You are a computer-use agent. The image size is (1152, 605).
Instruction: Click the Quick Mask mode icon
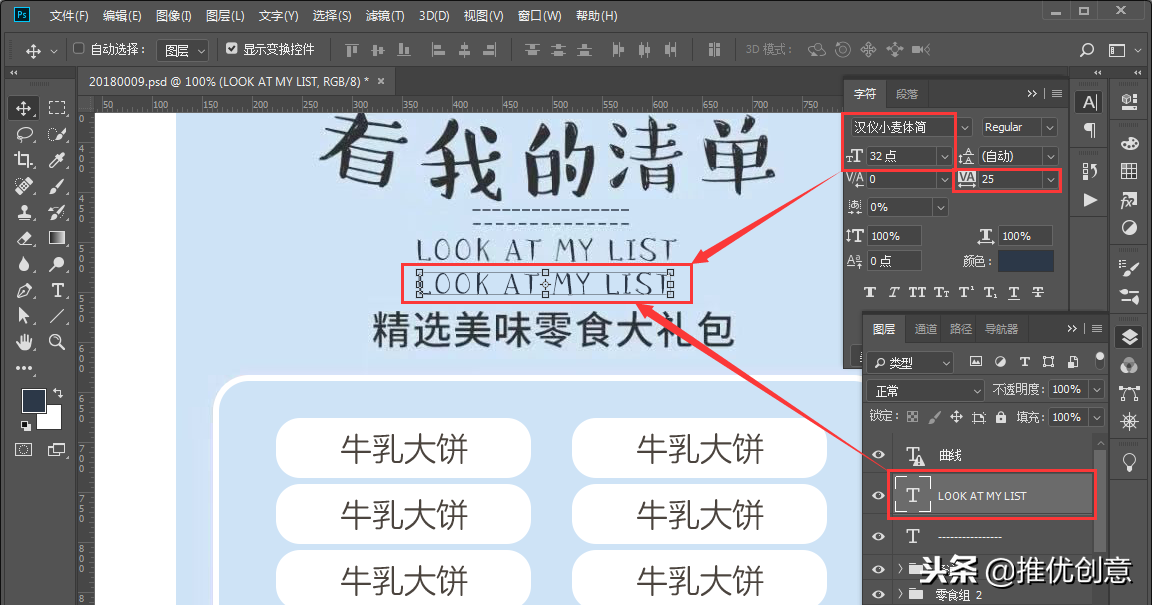(x=24, y=449)
